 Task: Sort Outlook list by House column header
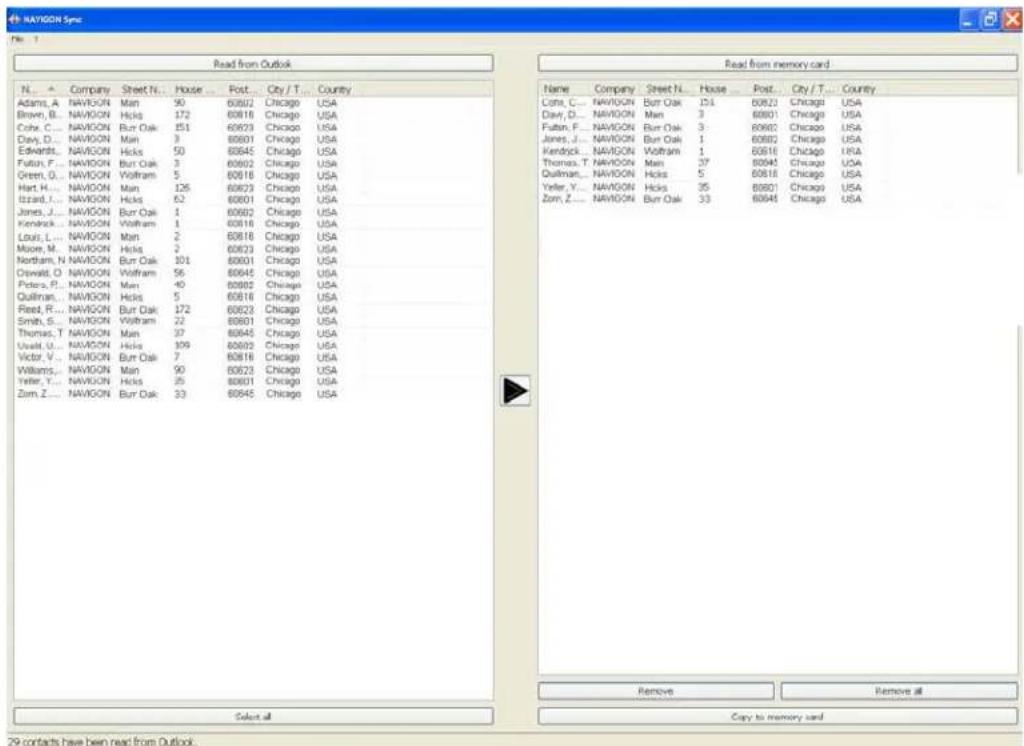pos(195,89)
